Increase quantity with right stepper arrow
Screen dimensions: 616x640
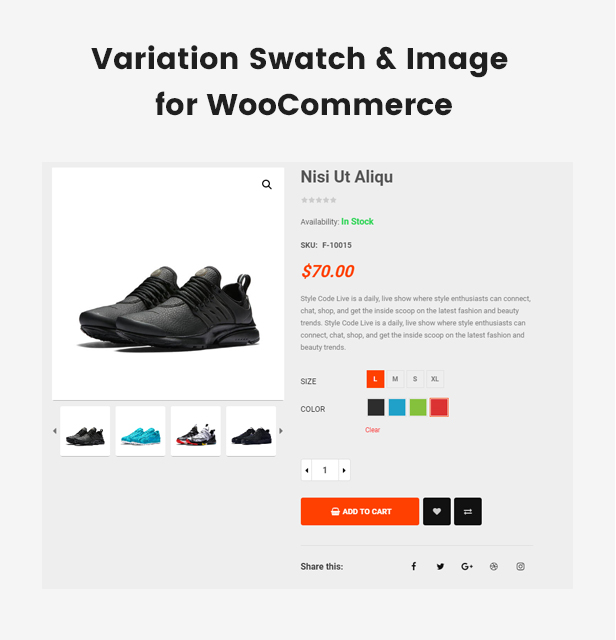pos(345,471)
